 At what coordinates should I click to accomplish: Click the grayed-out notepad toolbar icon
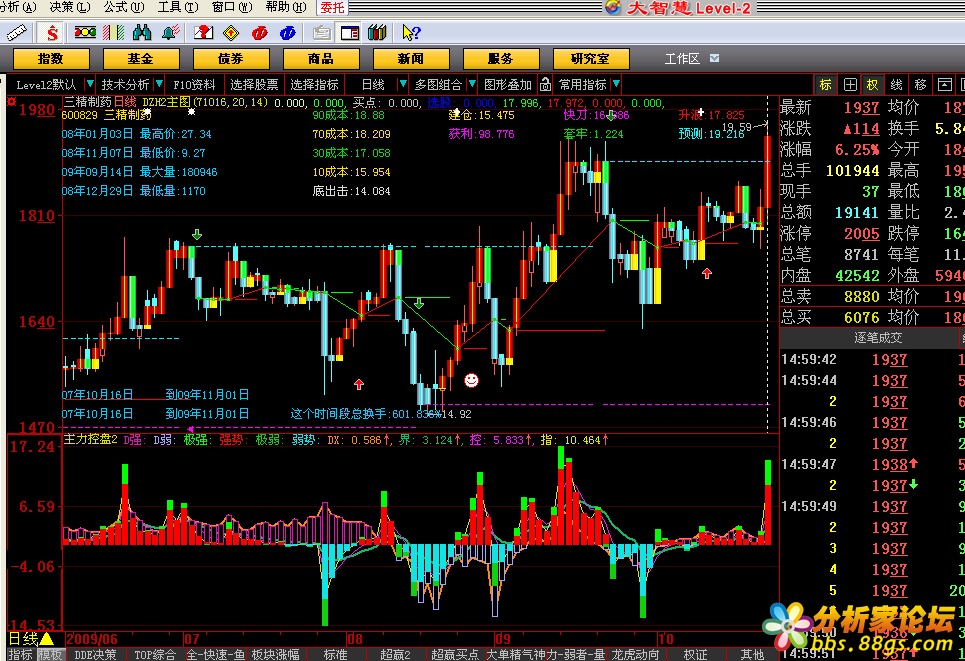(321, 33)
